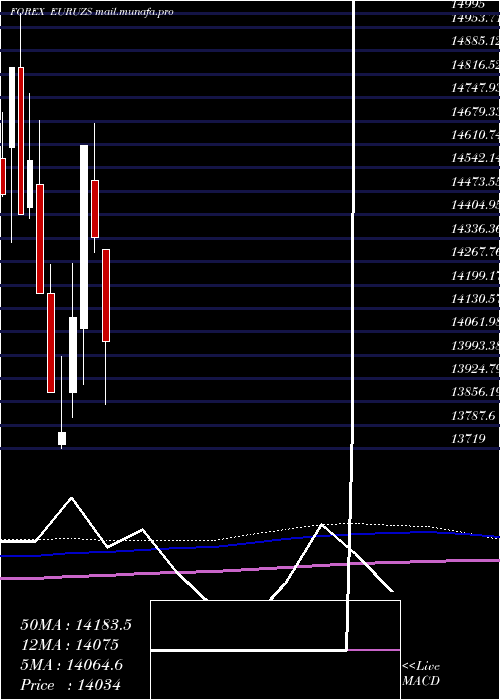Click the 5MA : 14064.6 value
This screenshot has width=500, height=700.
coord(71,665)
